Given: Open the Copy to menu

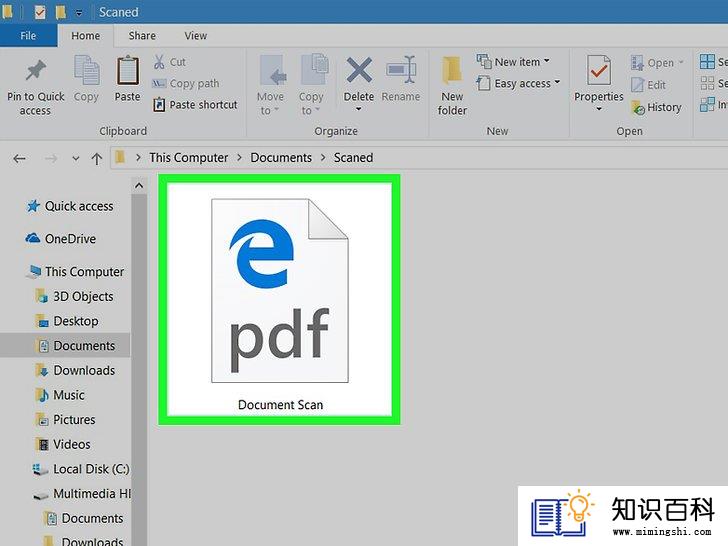Looking at the screenshot, I should tap(312, 85).
